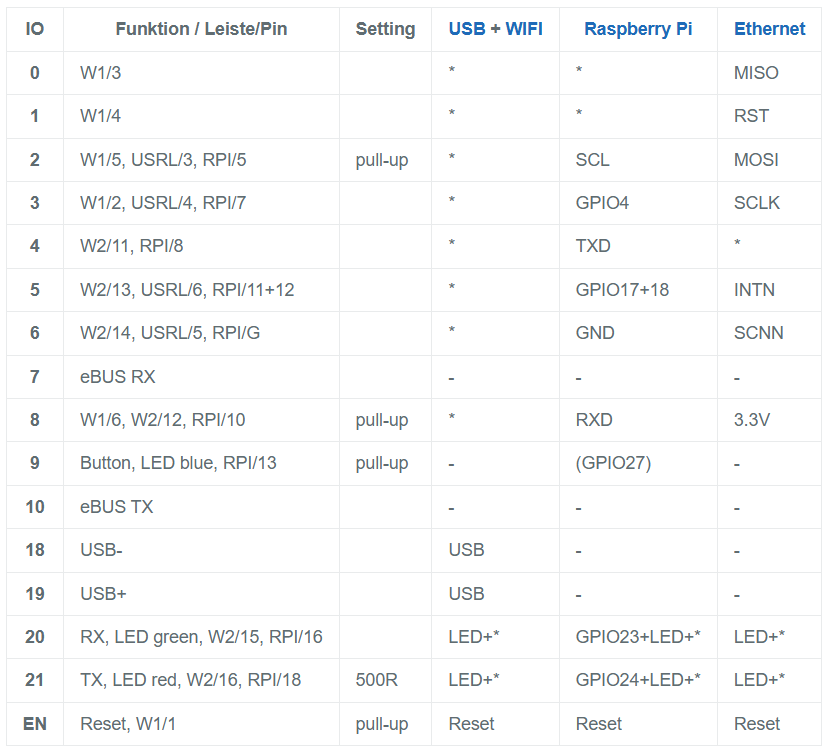Click the SCLK cell in Ethernet column
This screenshot has height=749, width=826.
click(757, 203)
